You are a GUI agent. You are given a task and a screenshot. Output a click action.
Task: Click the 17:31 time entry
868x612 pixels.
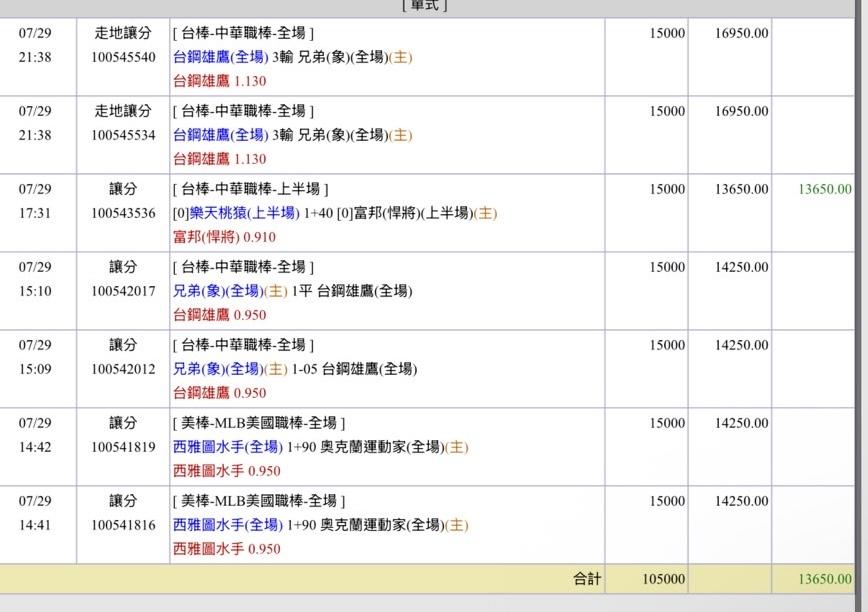(x=35, y=213)
